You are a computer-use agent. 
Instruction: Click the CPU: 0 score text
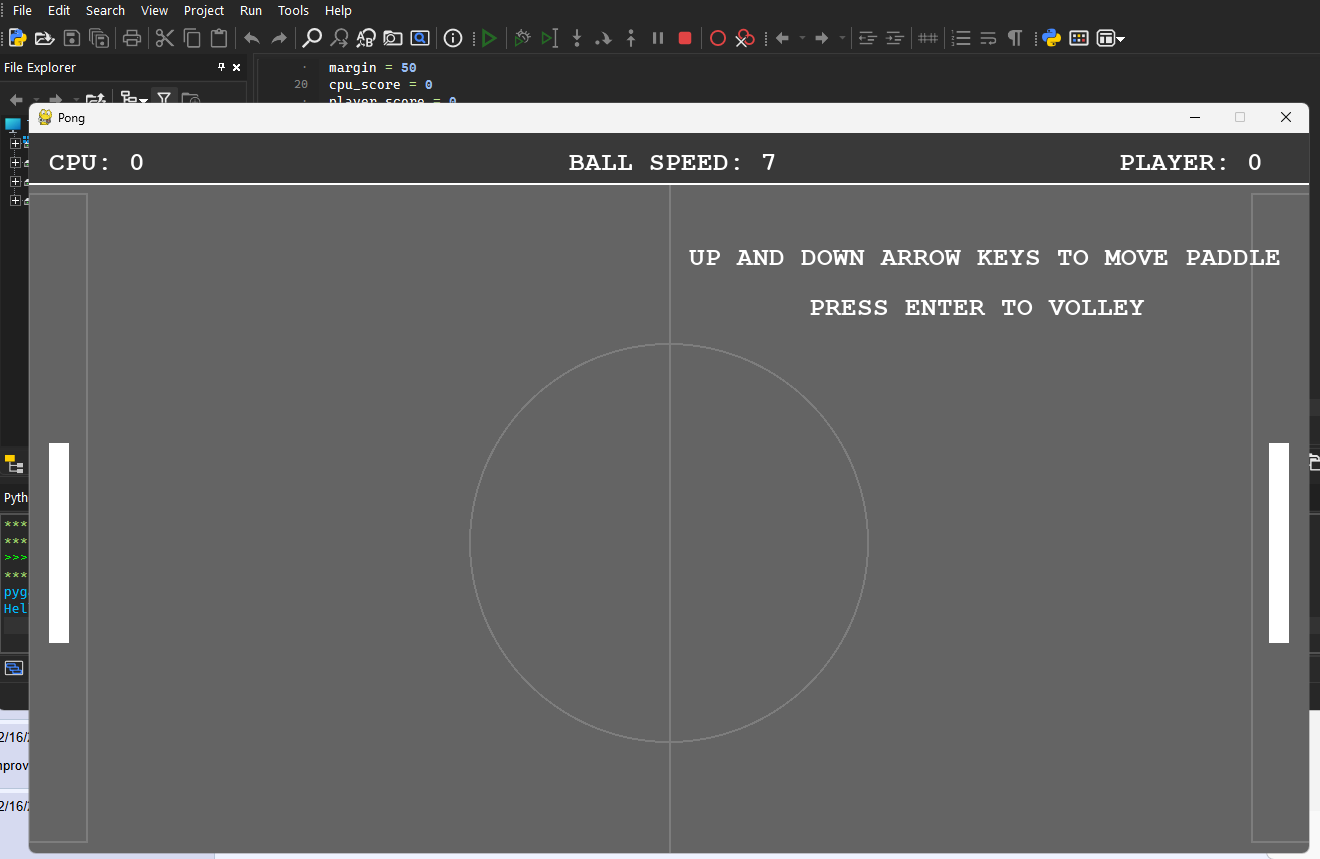point(97,163)
